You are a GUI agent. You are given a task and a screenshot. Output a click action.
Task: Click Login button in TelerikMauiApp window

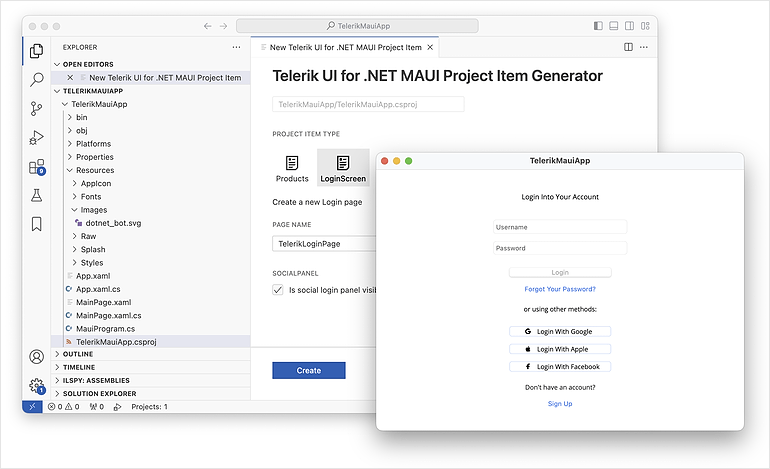tap(560, 272)
